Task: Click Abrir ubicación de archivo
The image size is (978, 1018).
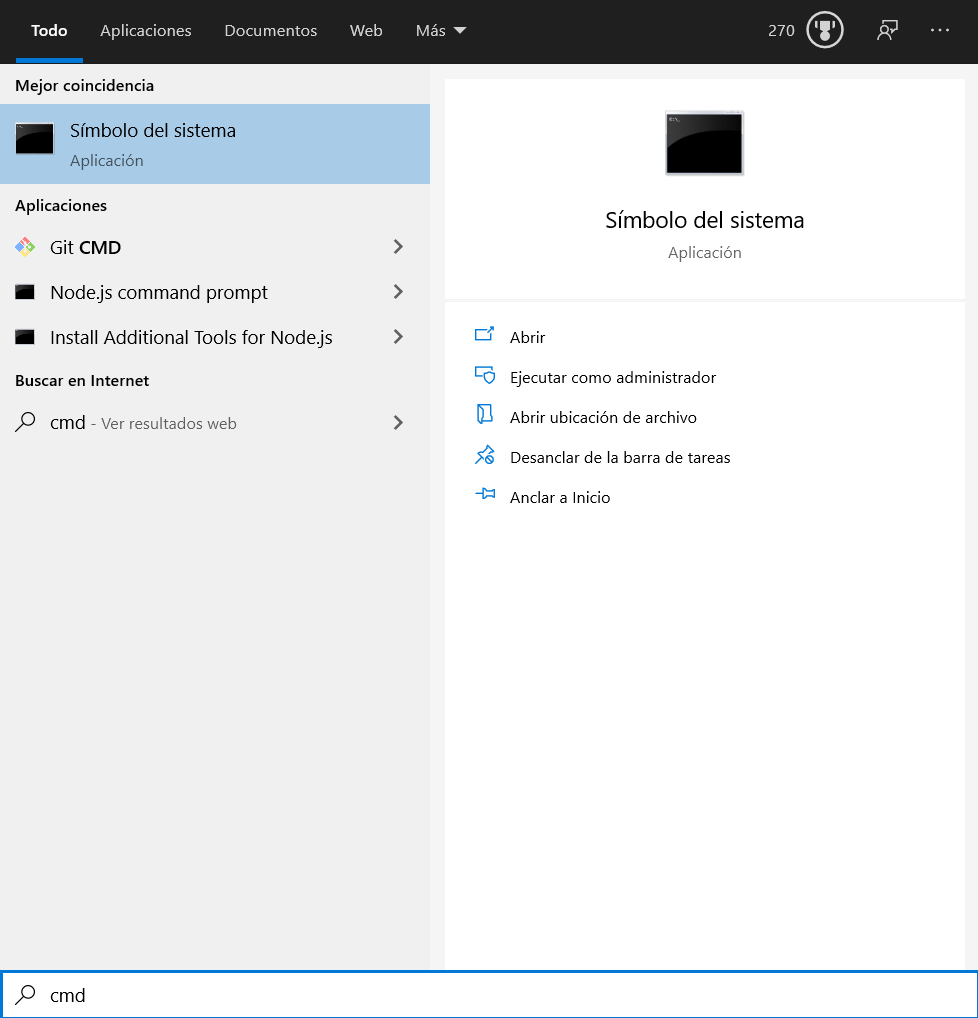Action: point(603,417)
